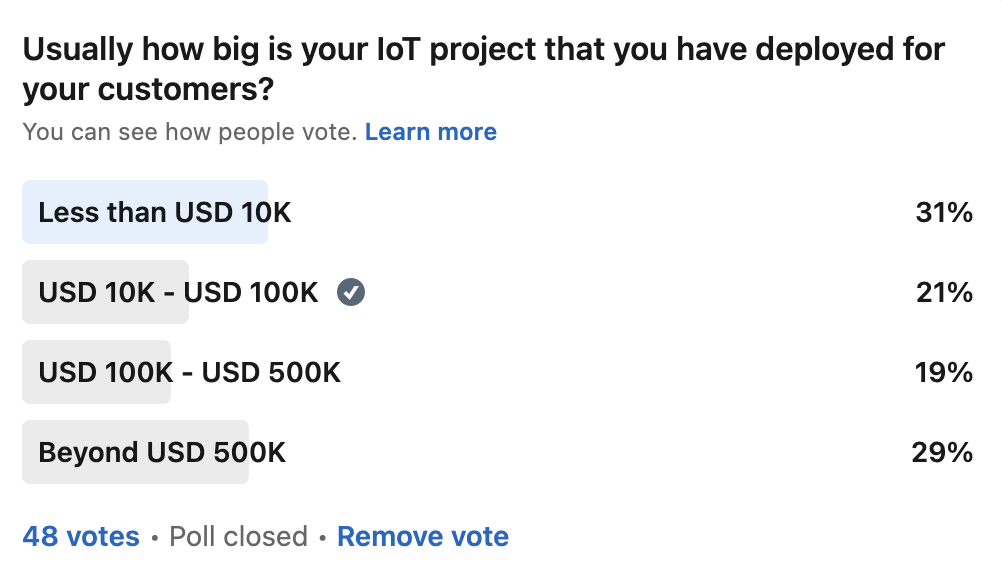
Task: Click Remove vote
Action: [423, 537]
